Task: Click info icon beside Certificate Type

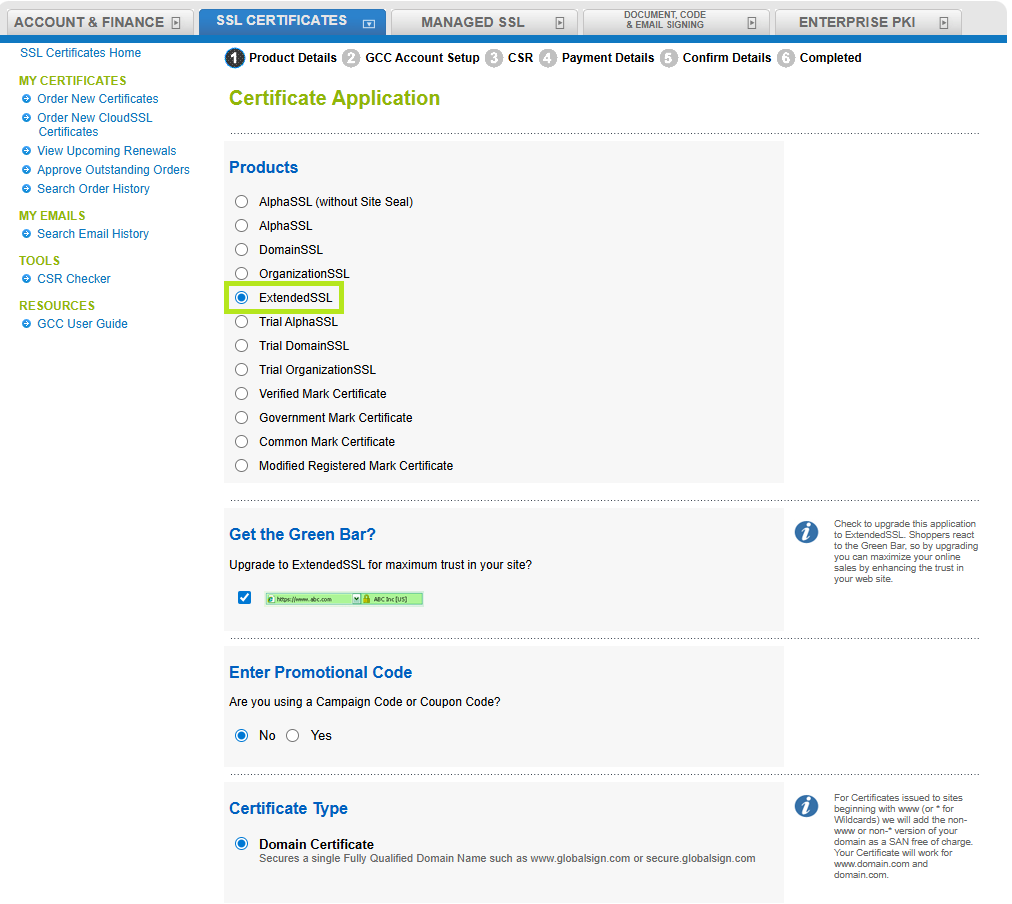Action: coord(806,806)
